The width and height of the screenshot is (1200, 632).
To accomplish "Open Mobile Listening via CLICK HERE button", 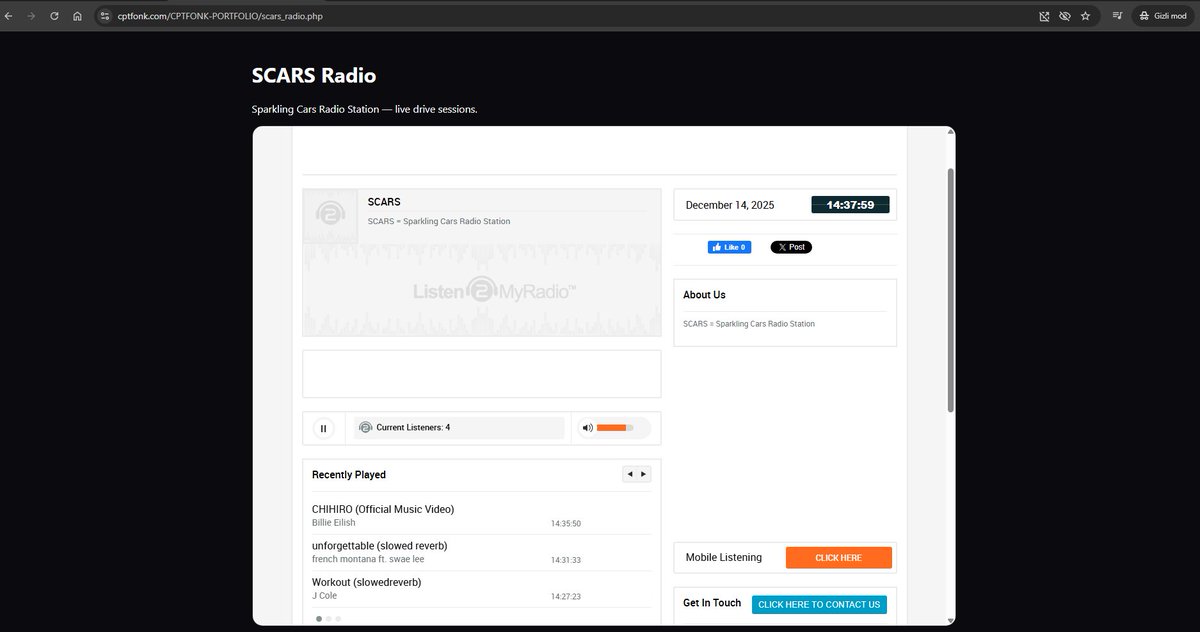I will point(839,557).
